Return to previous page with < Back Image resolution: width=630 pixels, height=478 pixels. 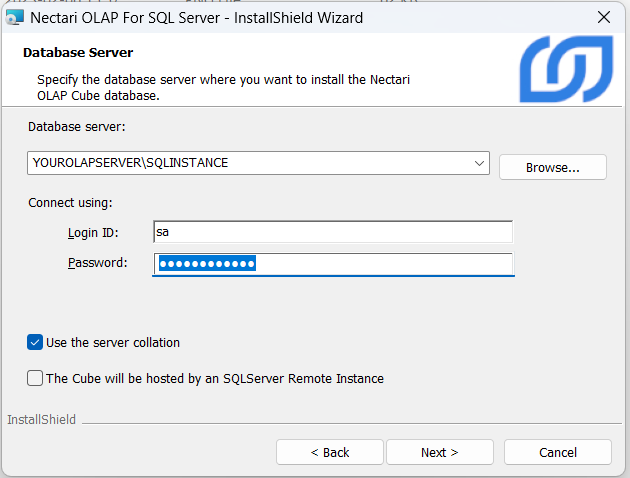[330, 452]
